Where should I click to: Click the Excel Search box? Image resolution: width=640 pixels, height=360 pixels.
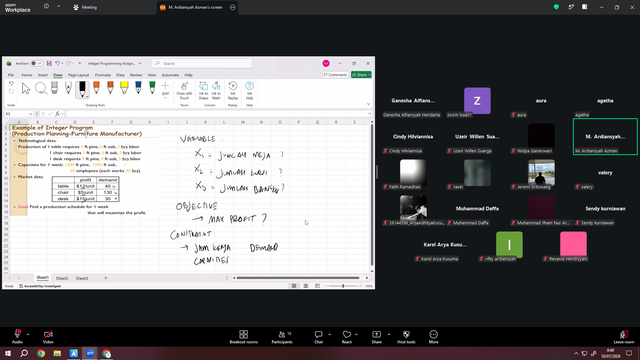click(202, 63)
